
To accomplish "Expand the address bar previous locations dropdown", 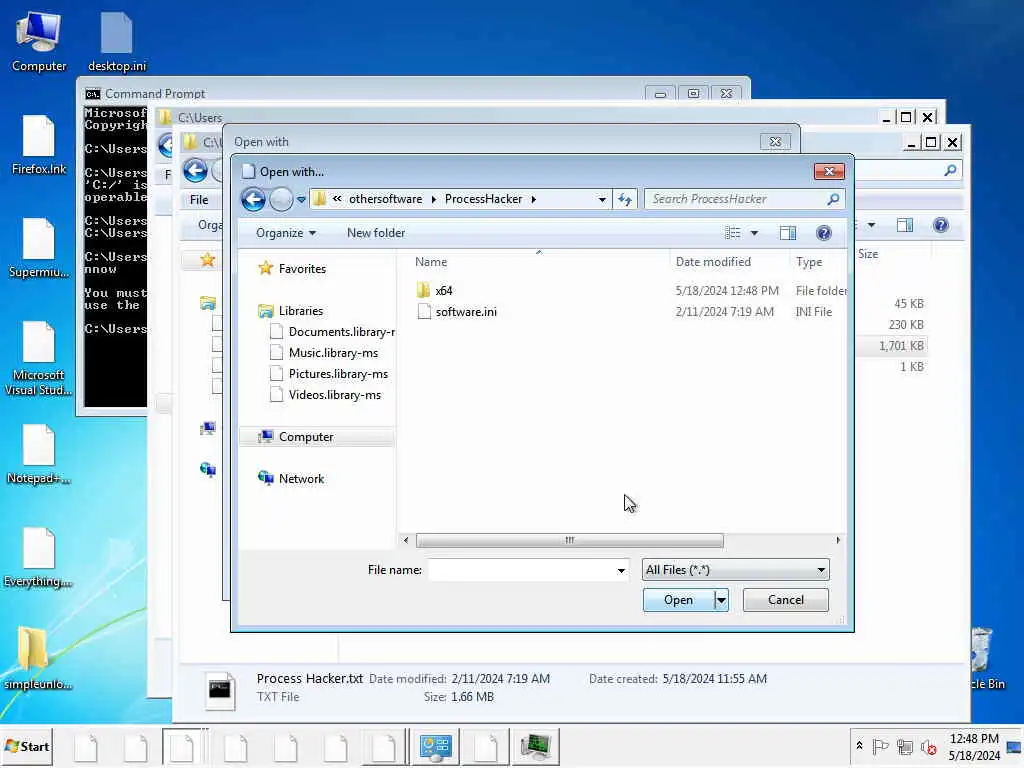I will point(601,199).
